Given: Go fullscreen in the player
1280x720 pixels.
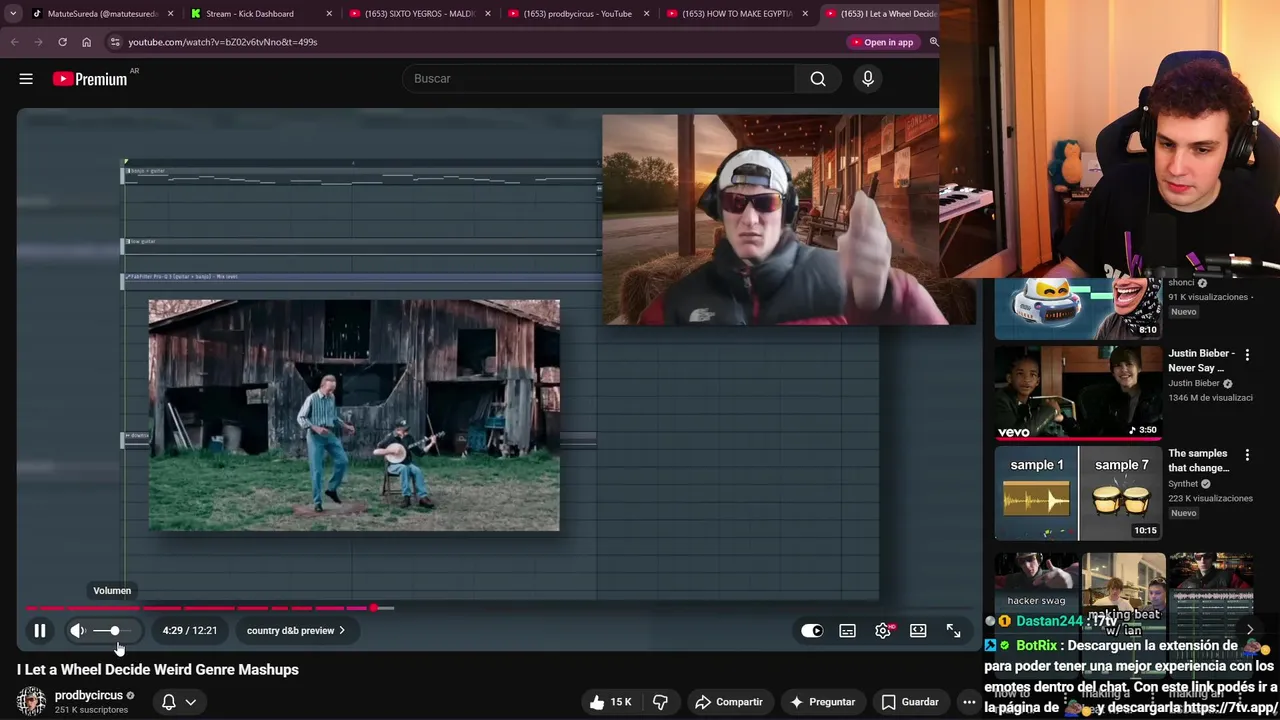Looking at the screenshot, I should tap(953, 631).
